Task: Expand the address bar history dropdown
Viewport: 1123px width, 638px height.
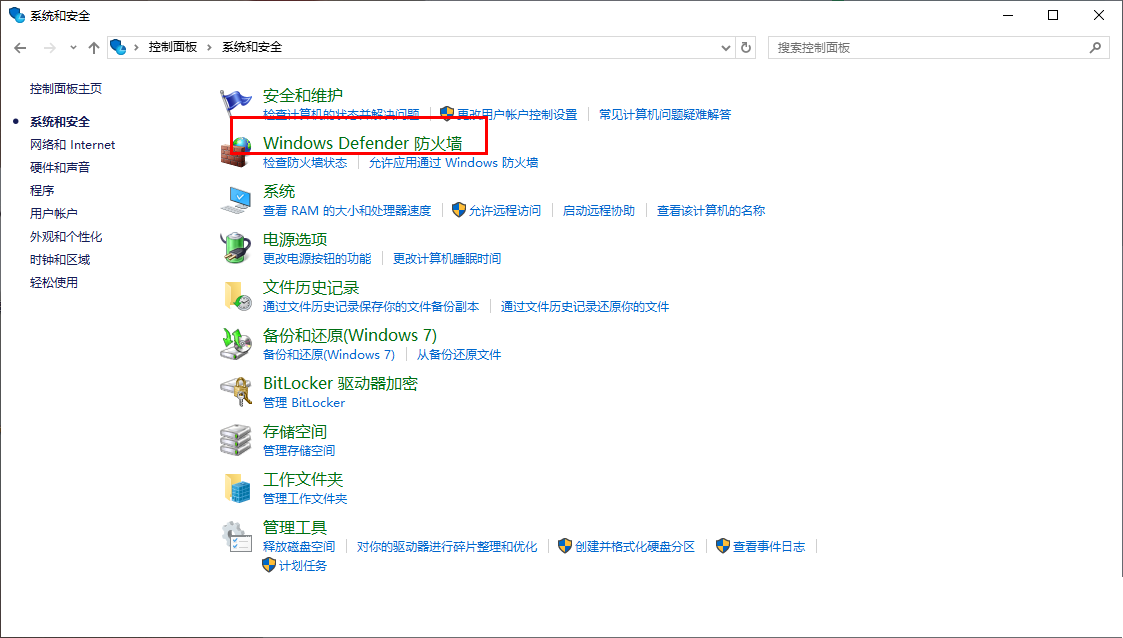Action: click(726, 48)
